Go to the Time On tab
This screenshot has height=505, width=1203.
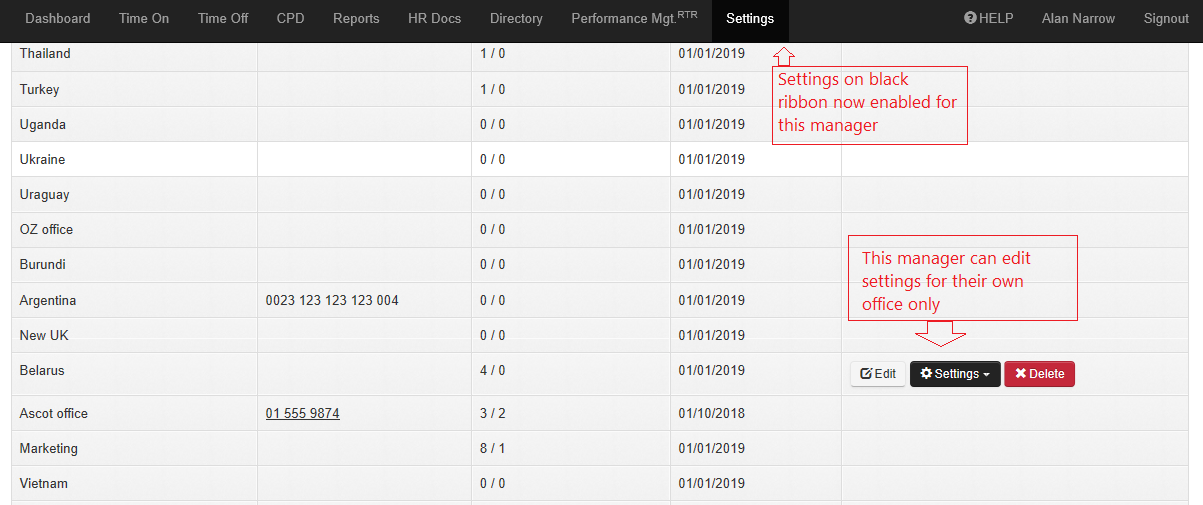pyautogui.click(x=144, y=19)
